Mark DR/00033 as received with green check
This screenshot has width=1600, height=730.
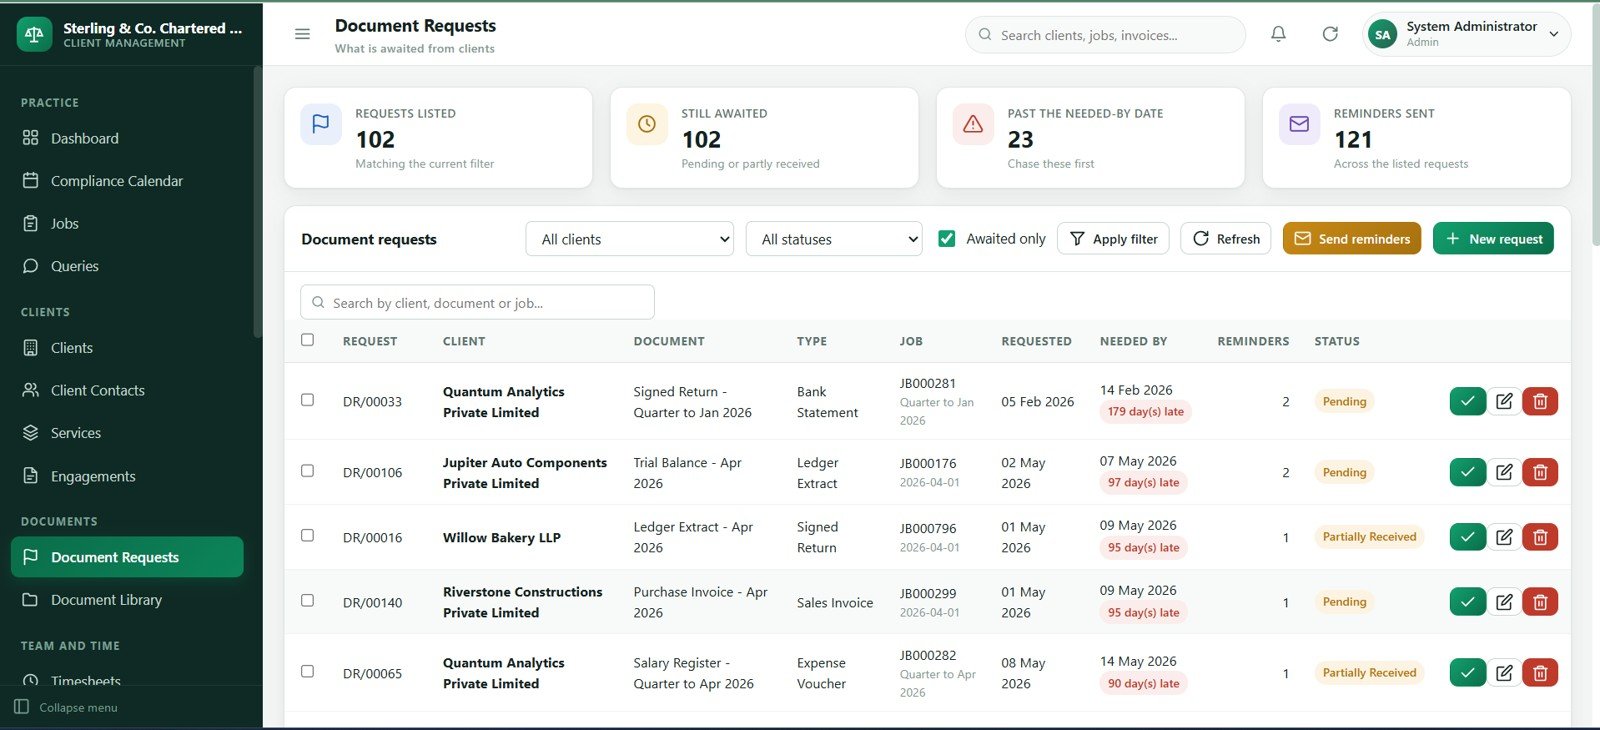click(1467, 401)
